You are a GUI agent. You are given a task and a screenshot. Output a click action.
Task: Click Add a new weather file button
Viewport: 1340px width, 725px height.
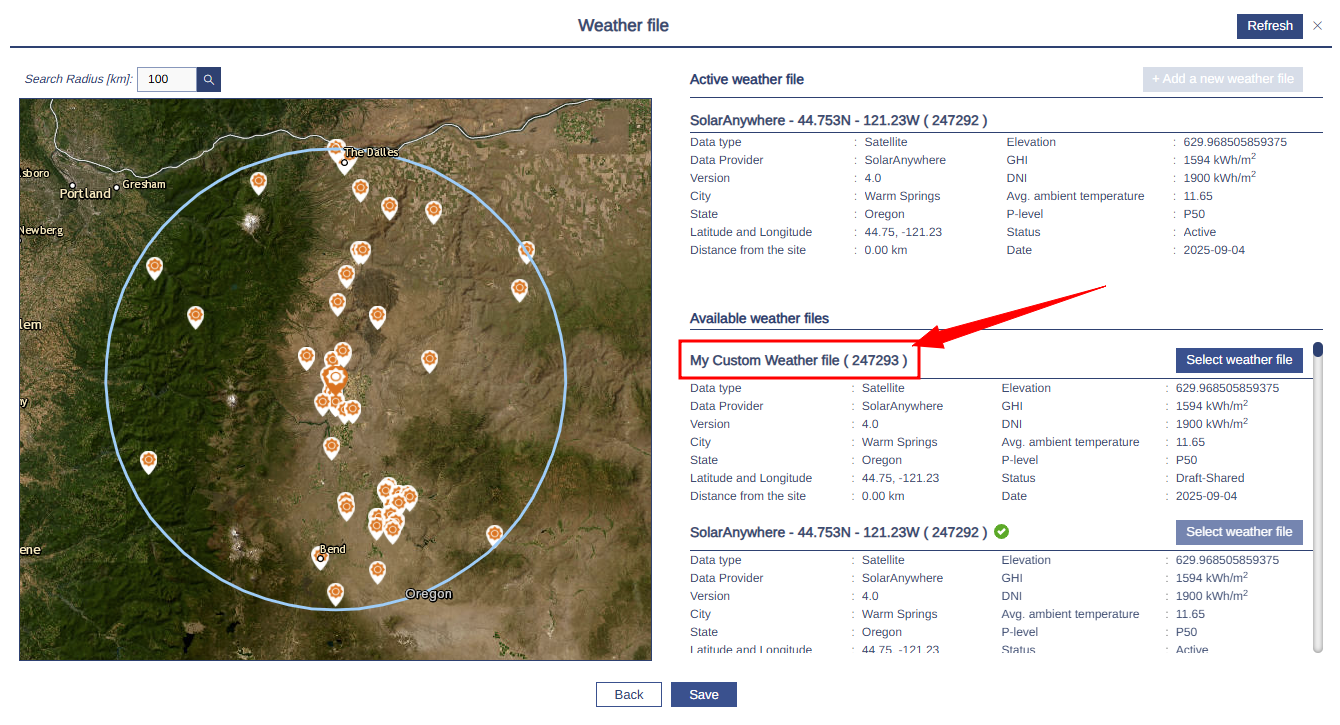point(1223,79)
